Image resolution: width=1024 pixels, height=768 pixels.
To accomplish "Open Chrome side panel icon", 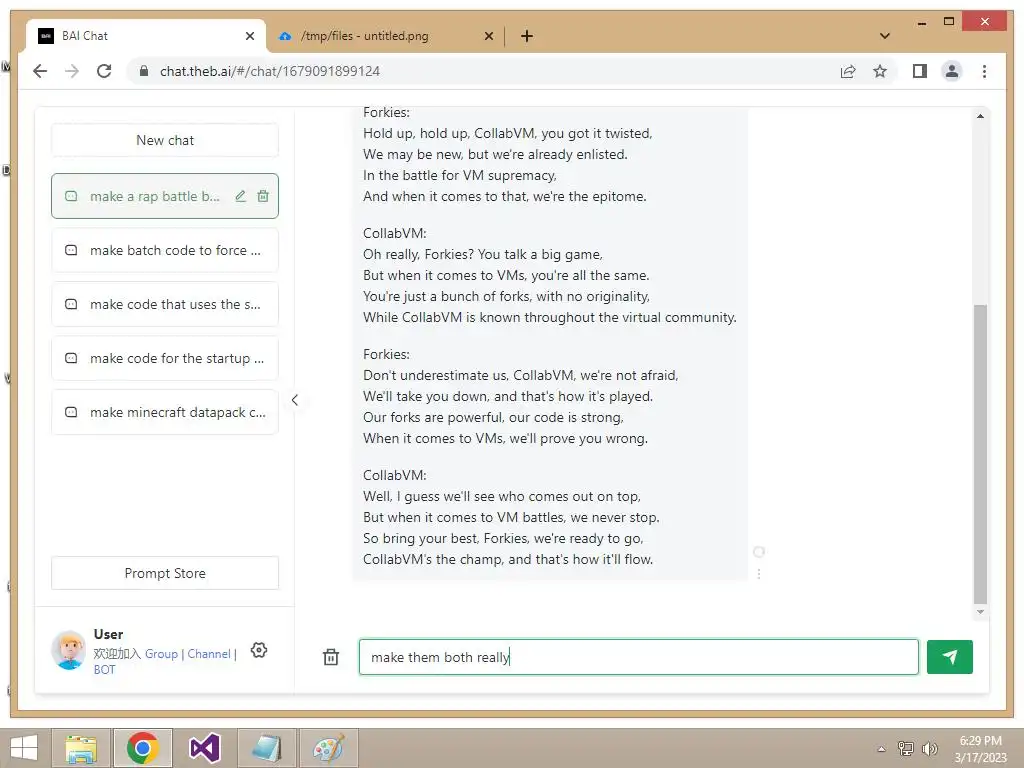I will click(920, 71).
